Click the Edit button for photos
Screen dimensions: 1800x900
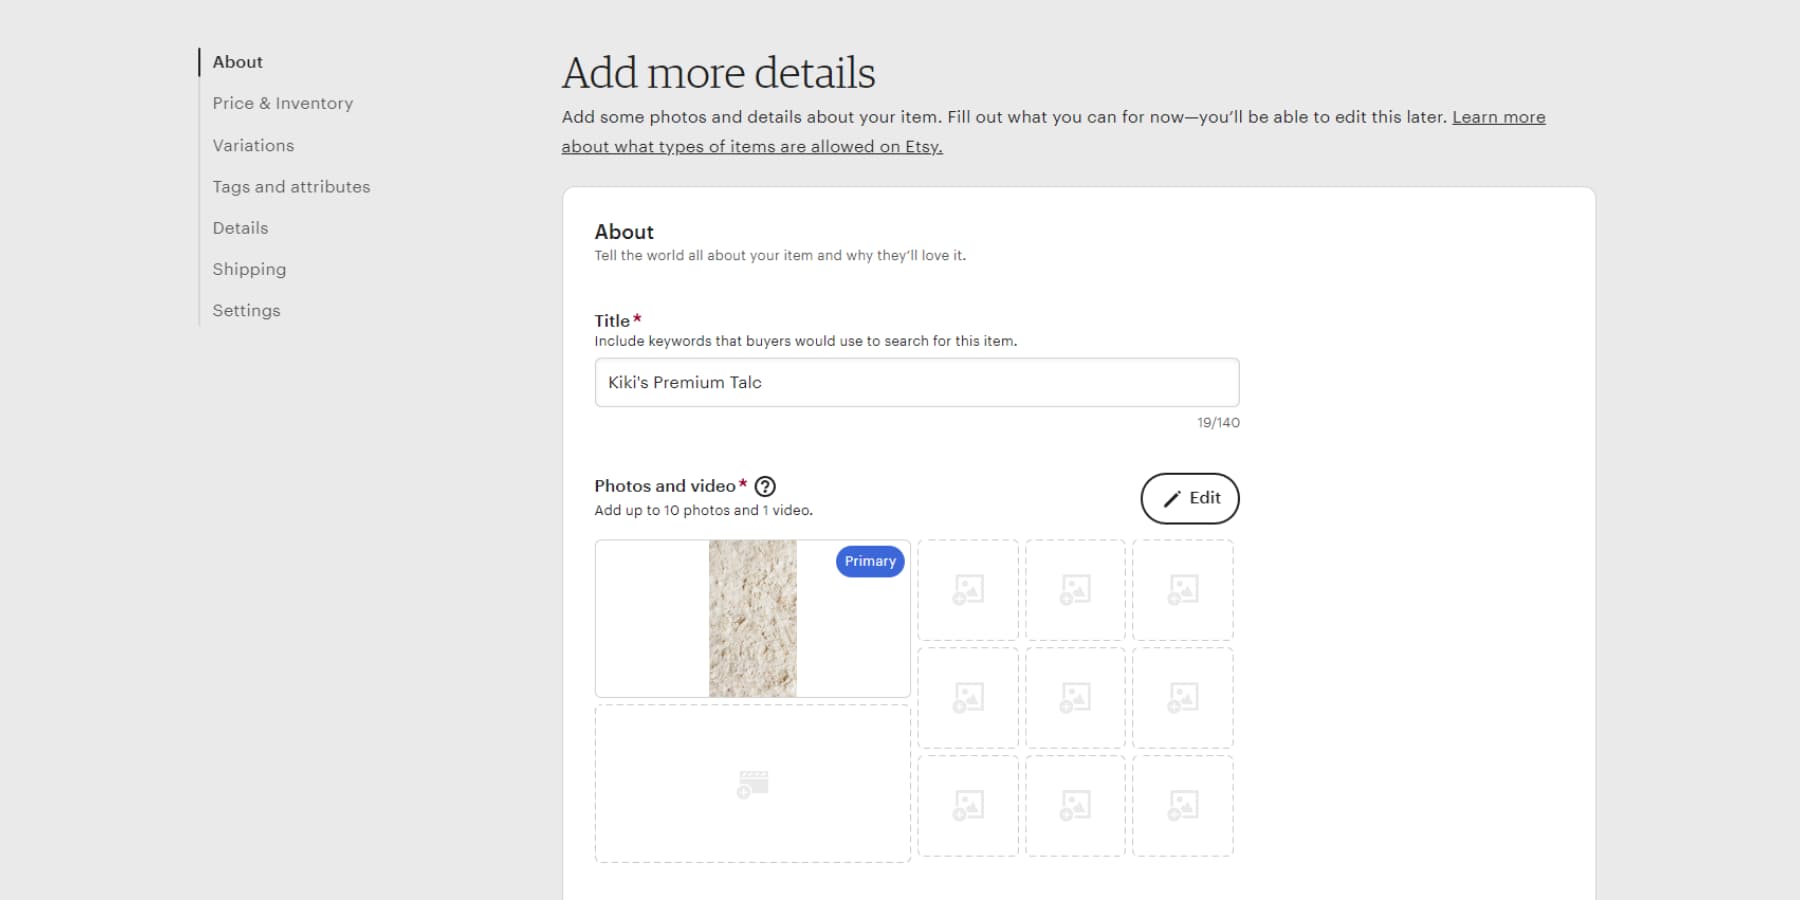1189,498
